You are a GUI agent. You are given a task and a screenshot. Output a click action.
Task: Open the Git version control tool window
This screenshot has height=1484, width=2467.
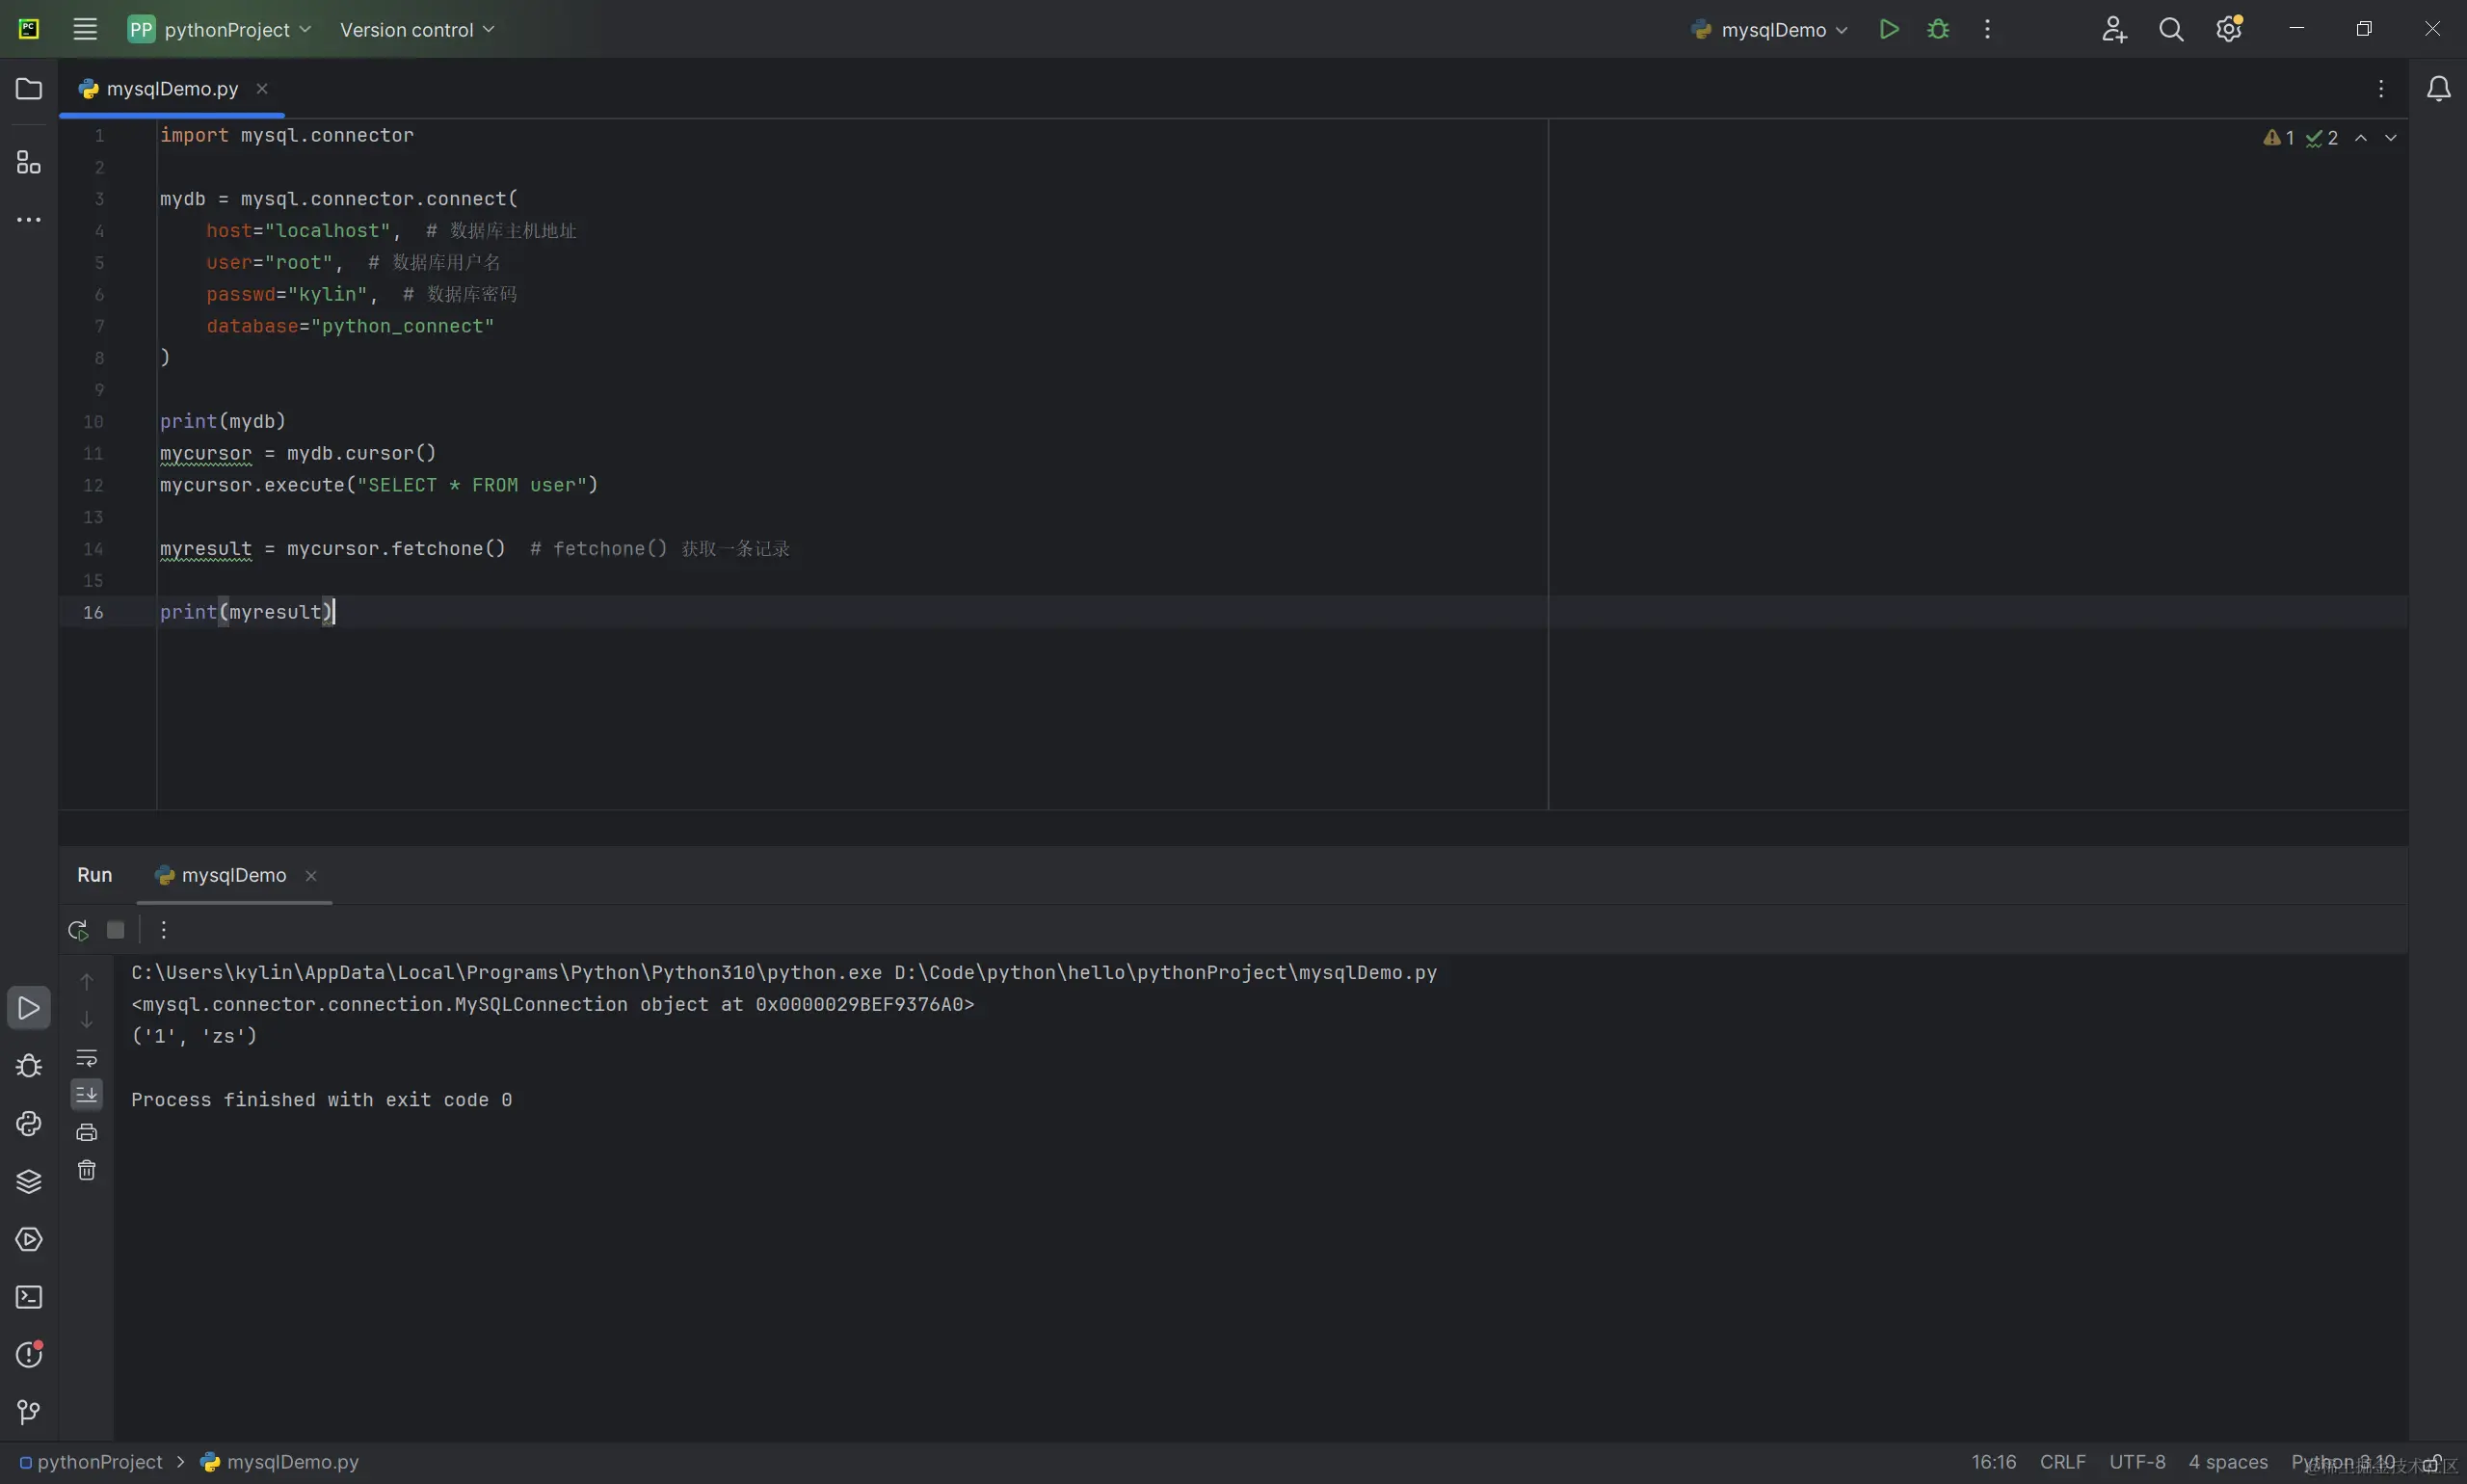tap(29, 1412)
